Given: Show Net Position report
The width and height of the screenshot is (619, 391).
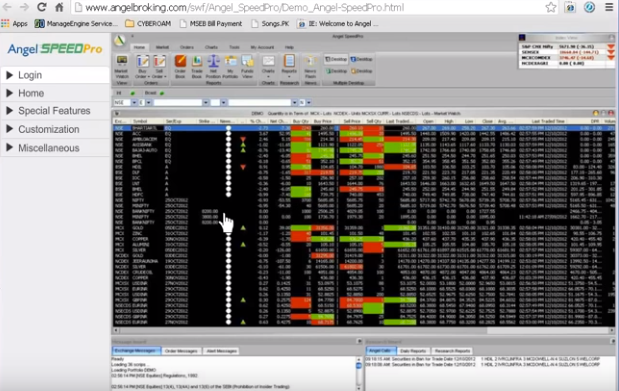Looking at the screenshot, I should 213,66.
